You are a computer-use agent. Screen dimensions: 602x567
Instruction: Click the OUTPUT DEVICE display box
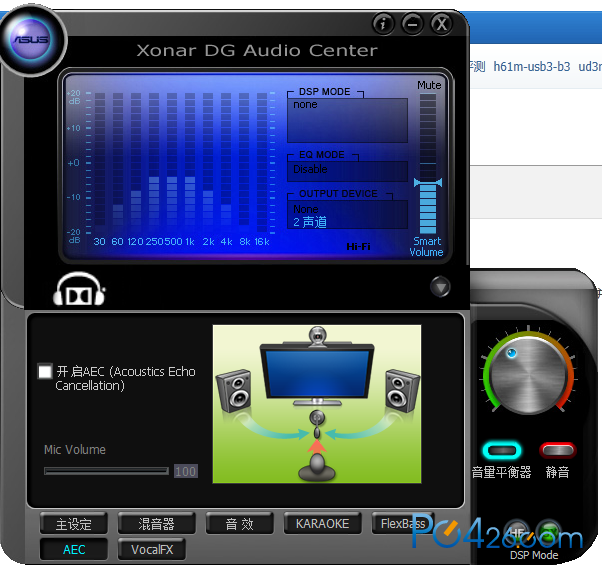[347, 215]
